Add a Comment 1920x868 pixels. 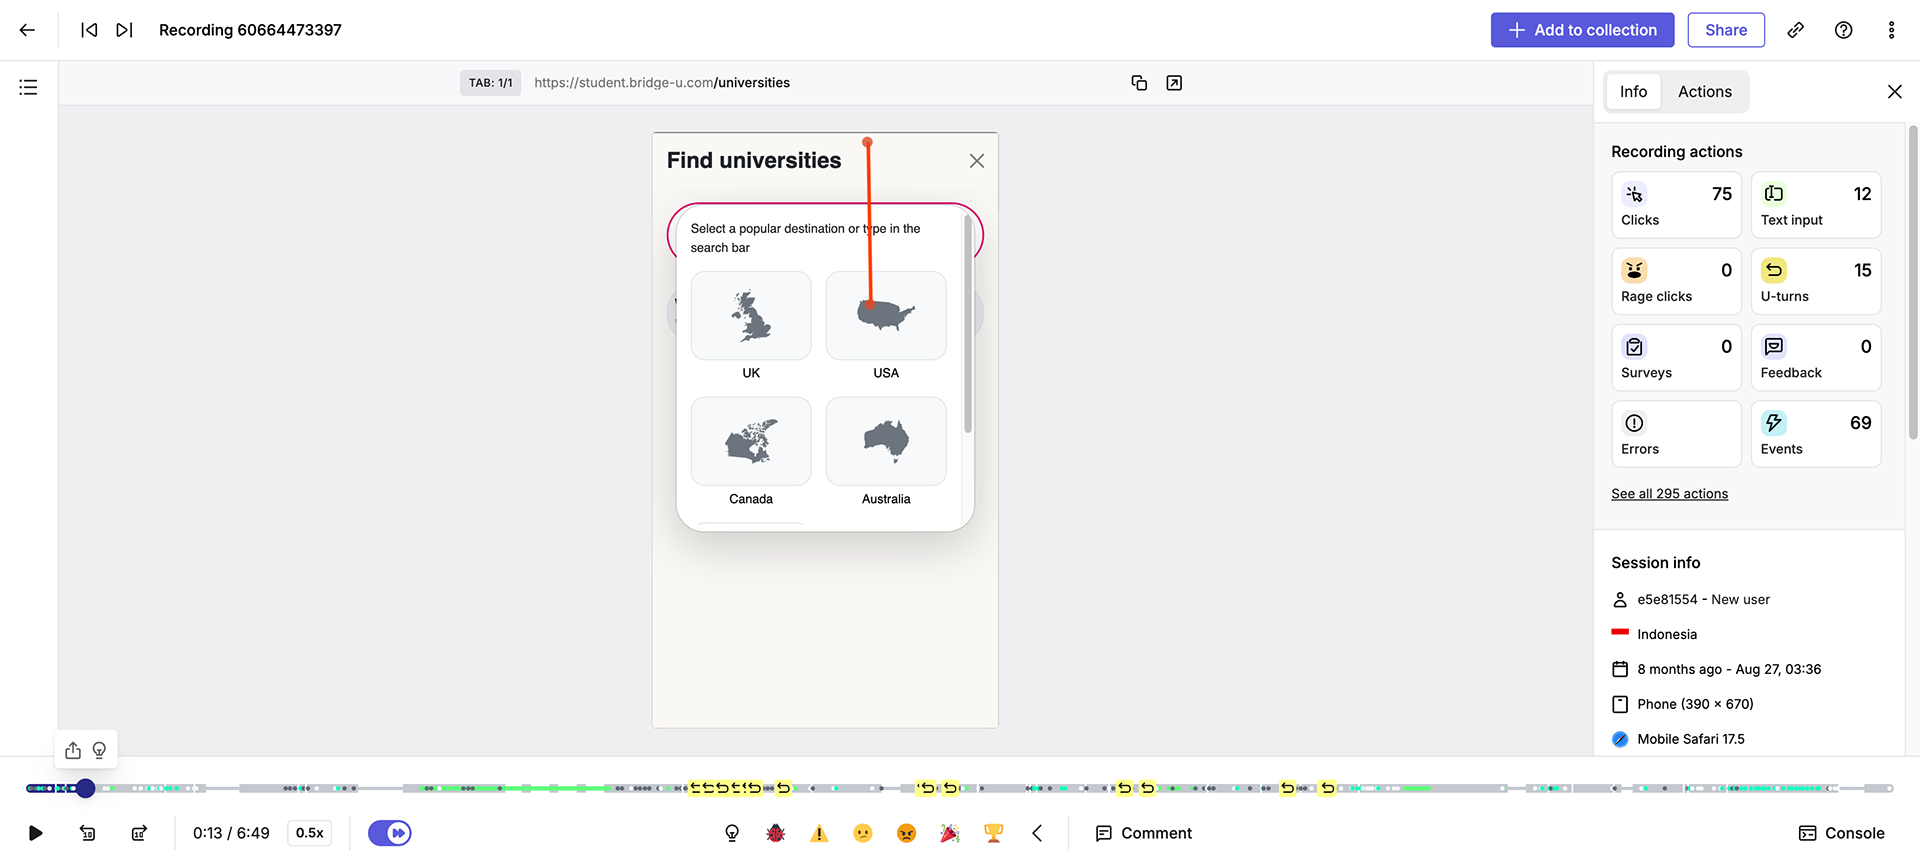coord(1144,833)
